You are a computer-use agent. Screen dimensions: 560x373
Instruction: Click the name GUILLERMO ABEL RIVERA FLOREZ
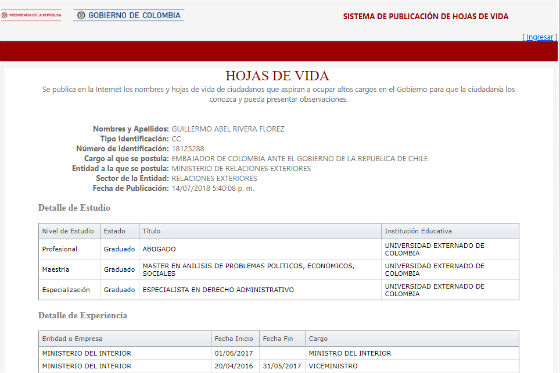click(x=228, y=129)
